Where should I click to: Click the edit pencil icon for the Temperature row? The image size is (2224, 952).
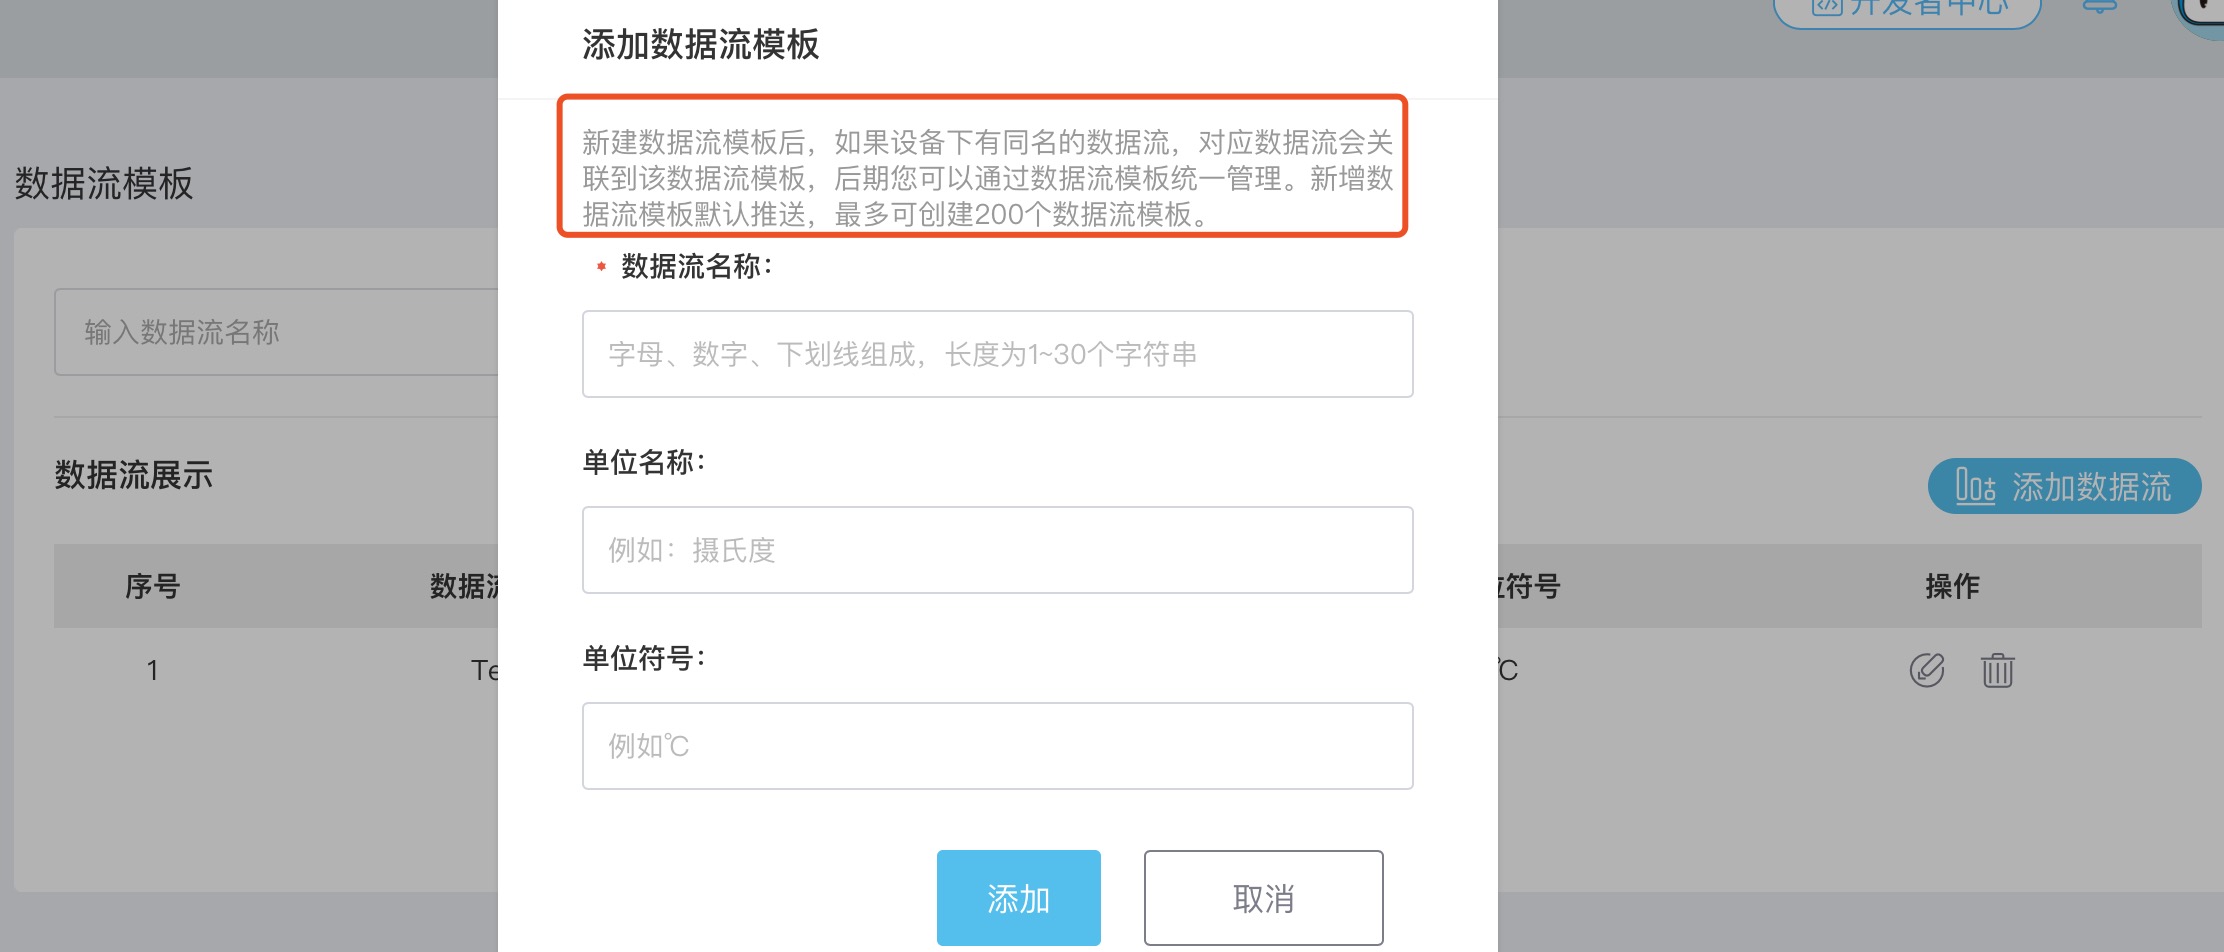coord(1928,671)
